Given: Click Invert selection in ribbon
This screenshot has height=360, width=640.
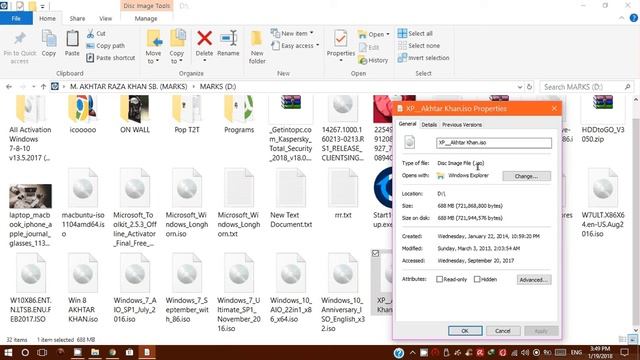Looking at the screenshot, I should click(x=423, y=58).
